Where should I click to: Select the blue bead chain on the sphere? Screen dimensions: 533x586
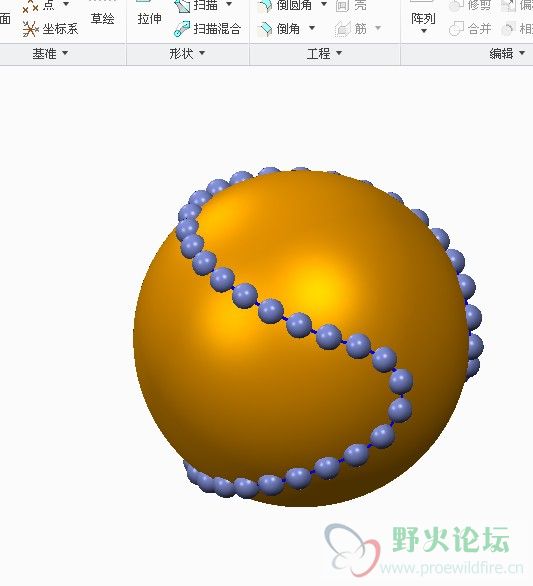point(299,325)
